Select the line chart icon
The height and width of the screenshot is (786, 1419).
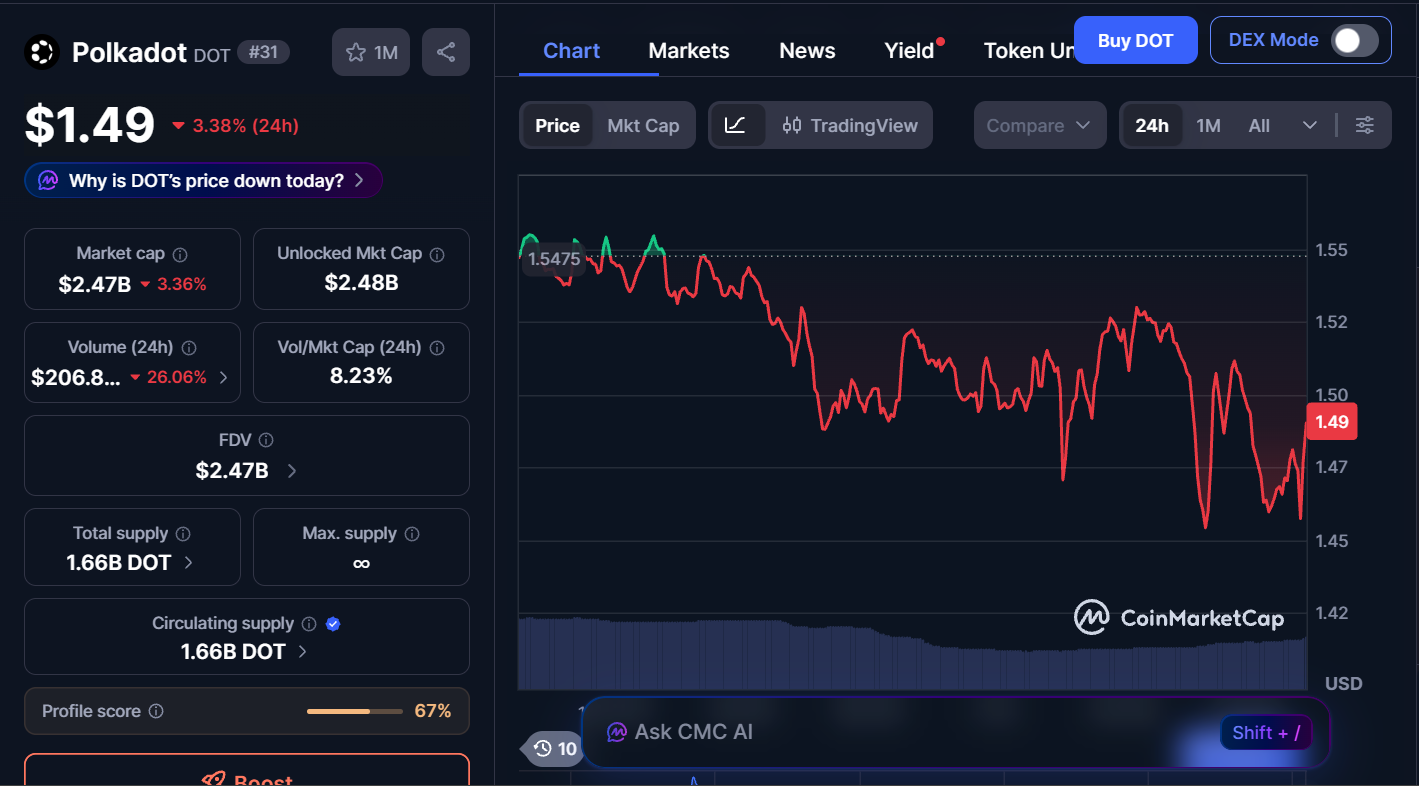737,124
